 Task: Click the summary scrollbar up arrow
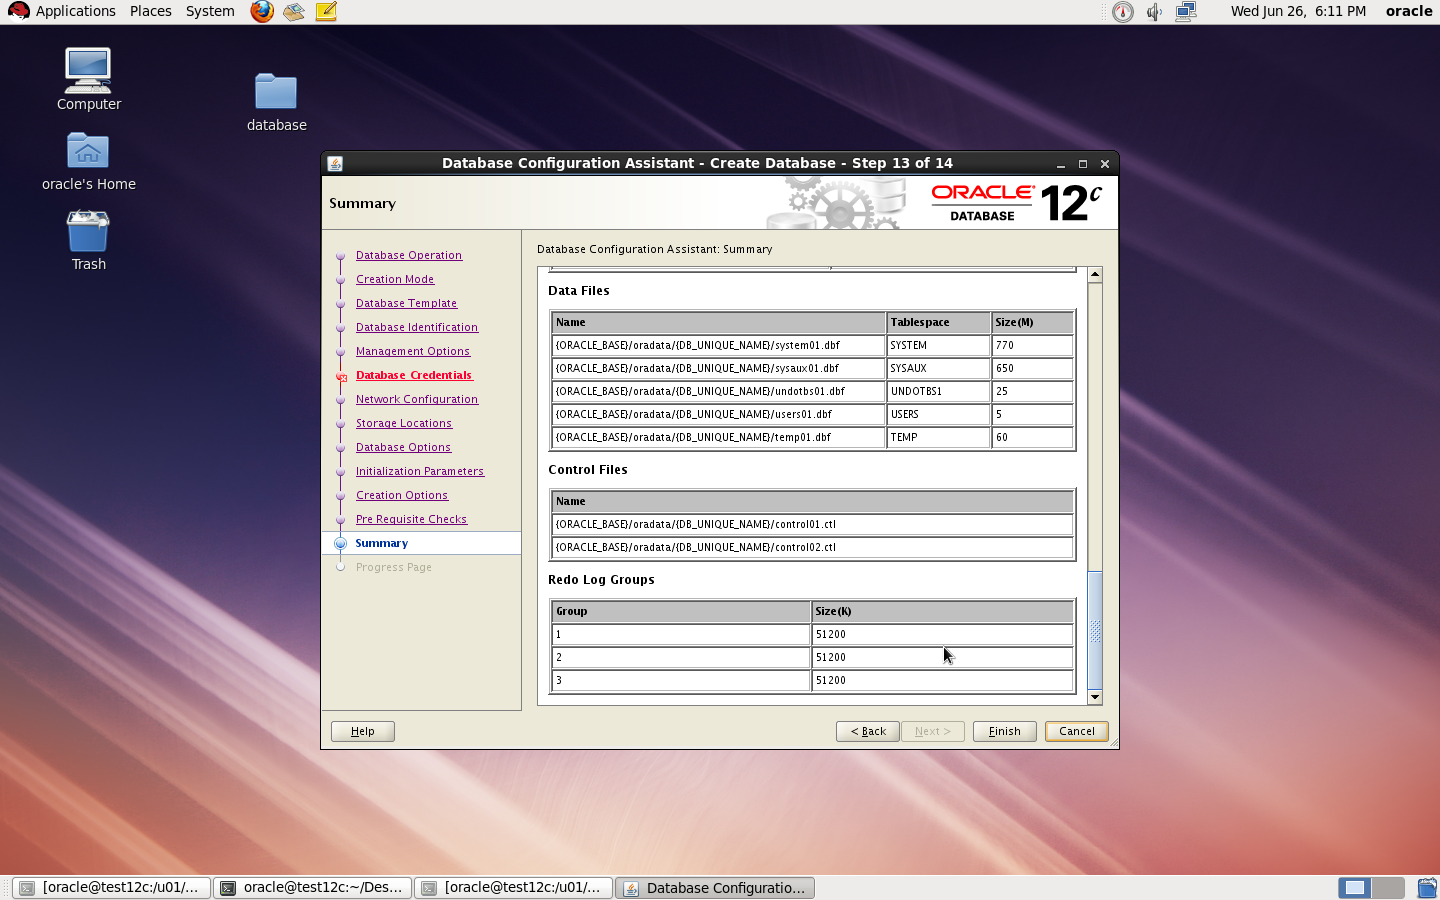pos(1095,274)
